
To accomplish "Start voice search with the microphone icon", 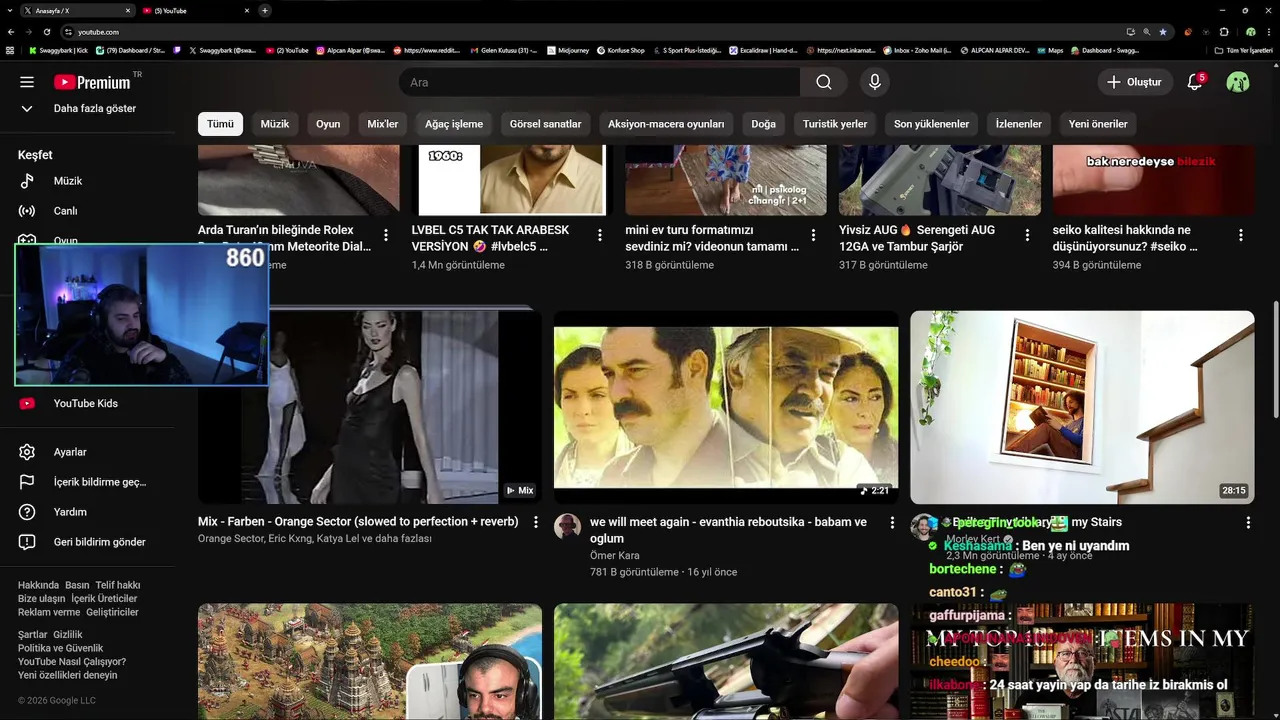I will 875,82.
